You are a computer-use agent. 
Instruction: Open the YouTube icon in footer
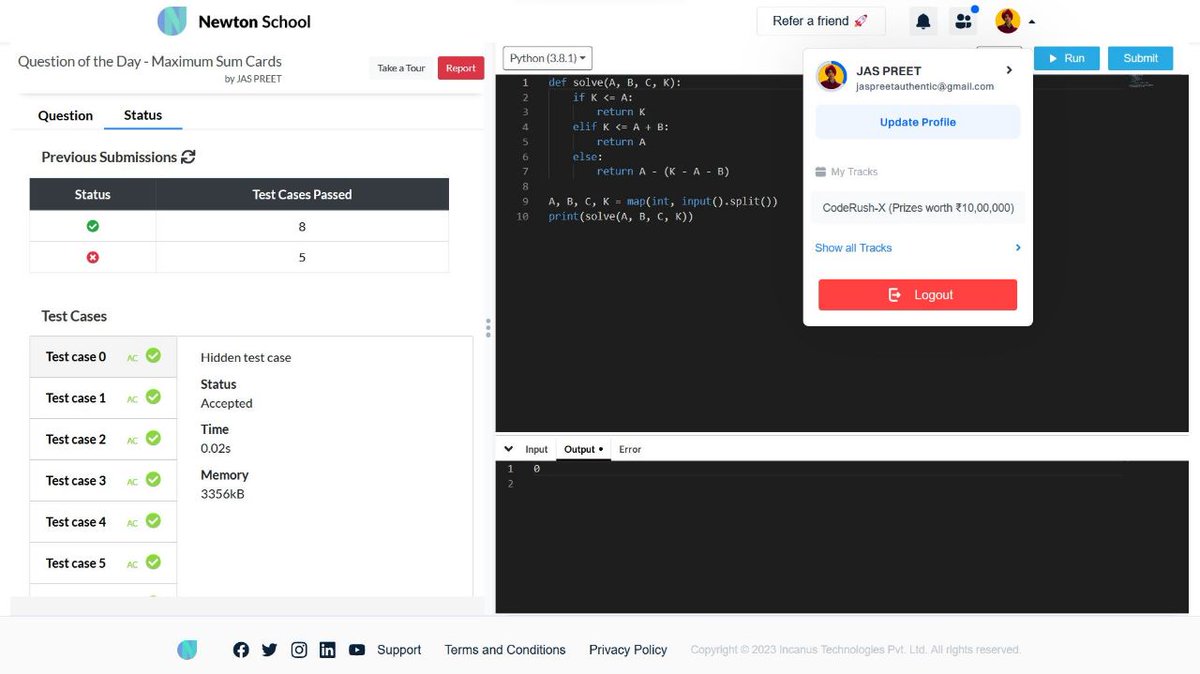tap(356, 649)
